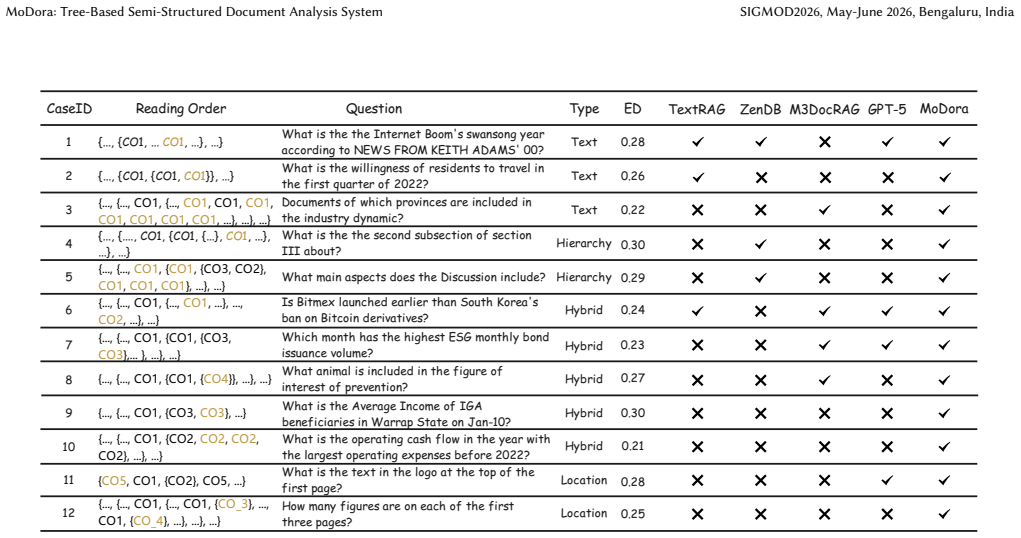Screen dimensions: 1021x538
Task: Click the Location type cell in case 11
Action: pos(583,480)
